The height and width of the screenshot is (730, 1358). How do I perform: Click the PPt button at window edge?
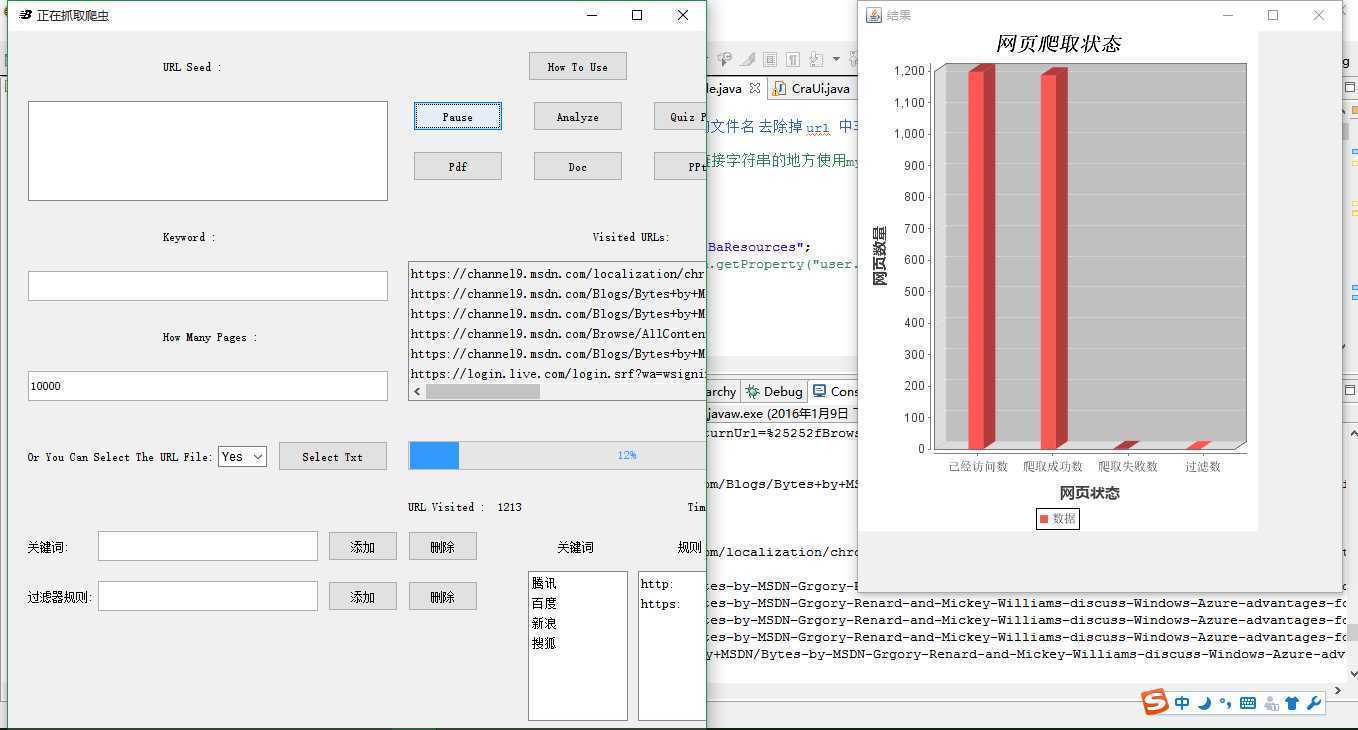click(x=680, y=166)
